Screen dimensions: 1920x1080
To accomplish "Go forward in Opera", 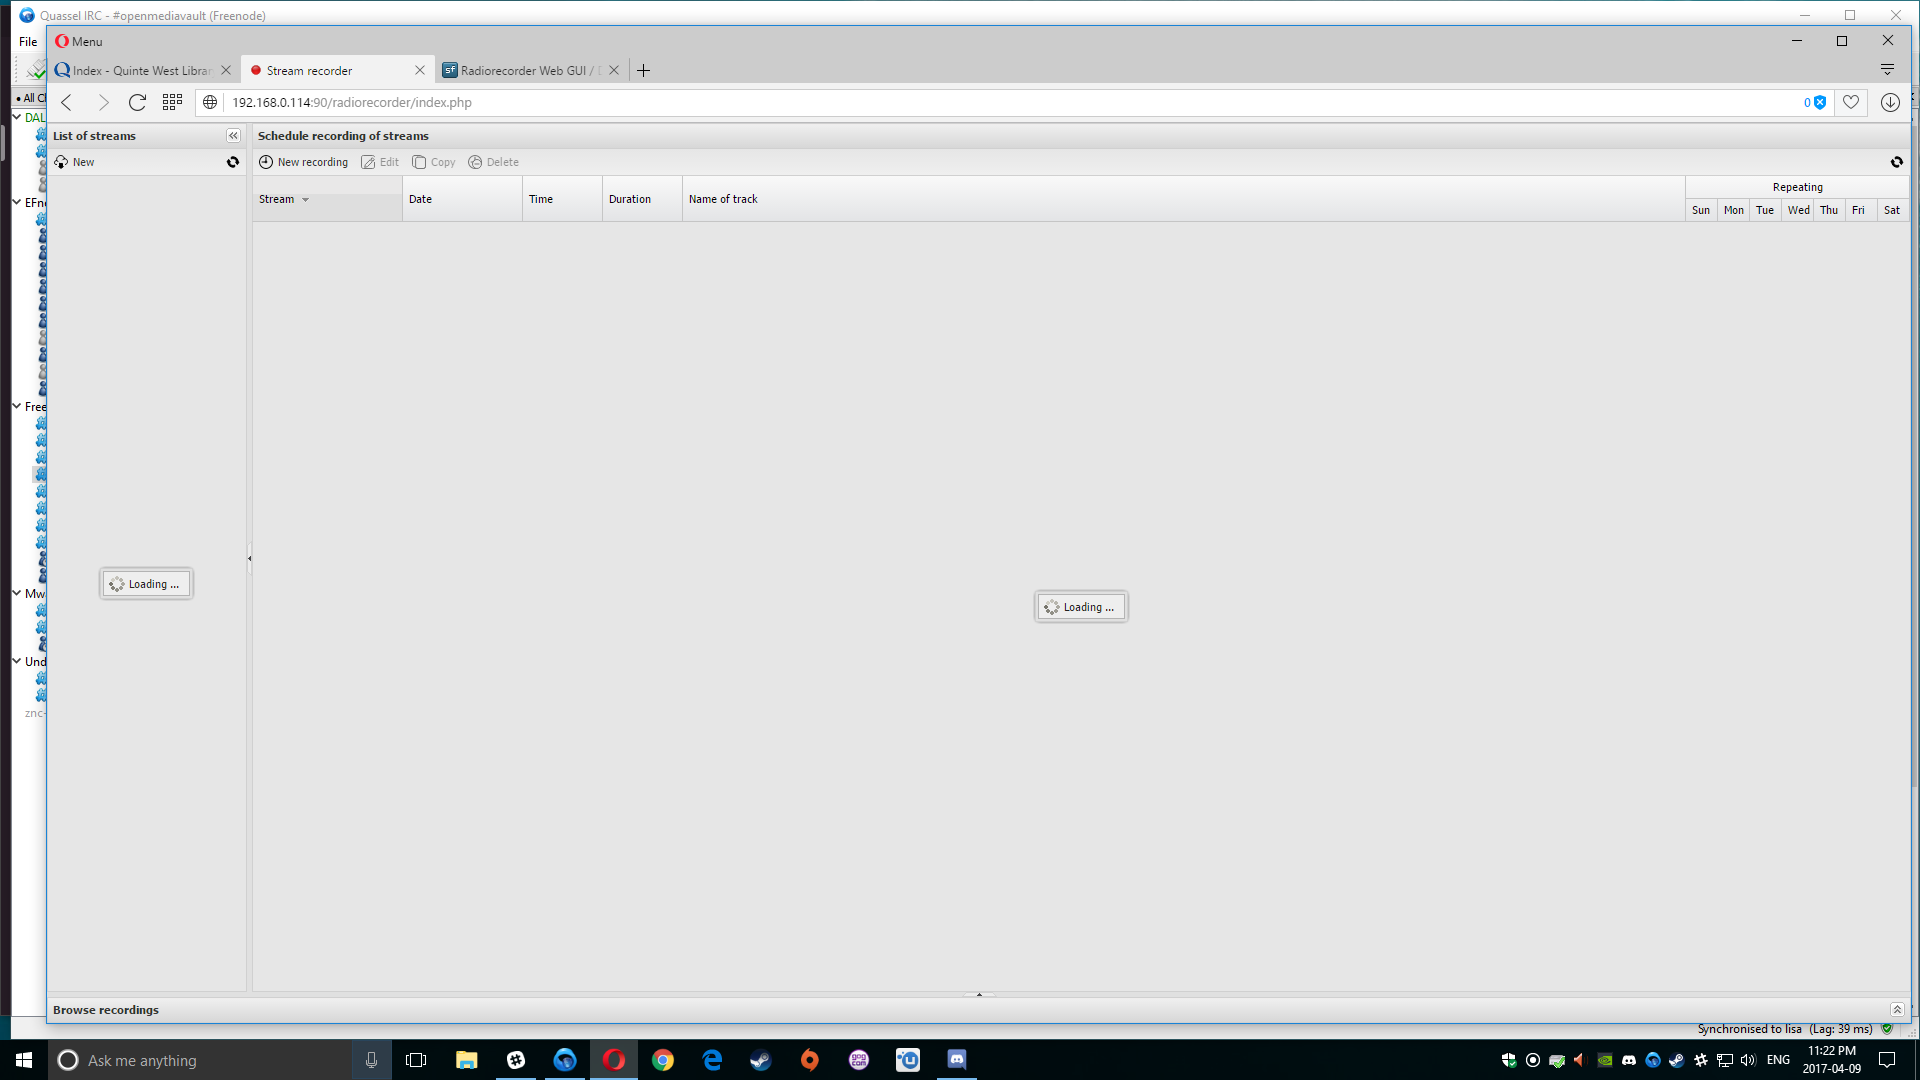I will click(x=102, y=102).
